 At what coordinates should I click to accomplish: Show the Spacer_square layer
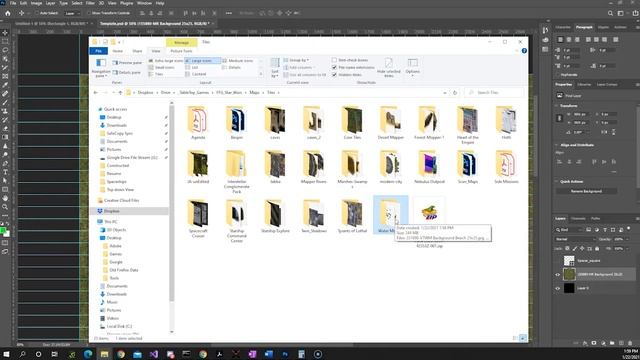tap(558, 260)
